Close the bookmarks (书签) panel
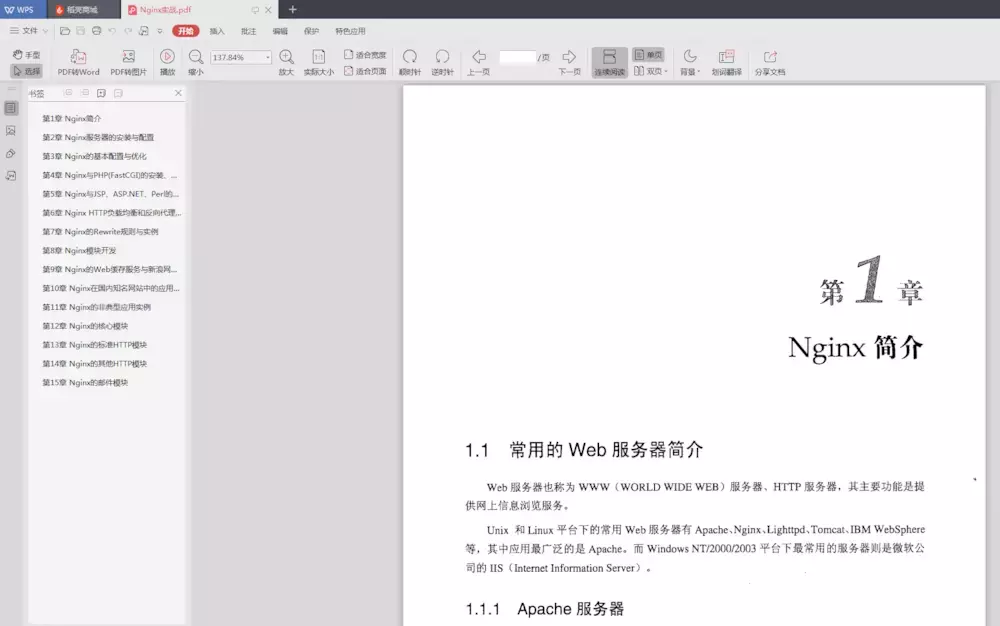 [178, 93]
